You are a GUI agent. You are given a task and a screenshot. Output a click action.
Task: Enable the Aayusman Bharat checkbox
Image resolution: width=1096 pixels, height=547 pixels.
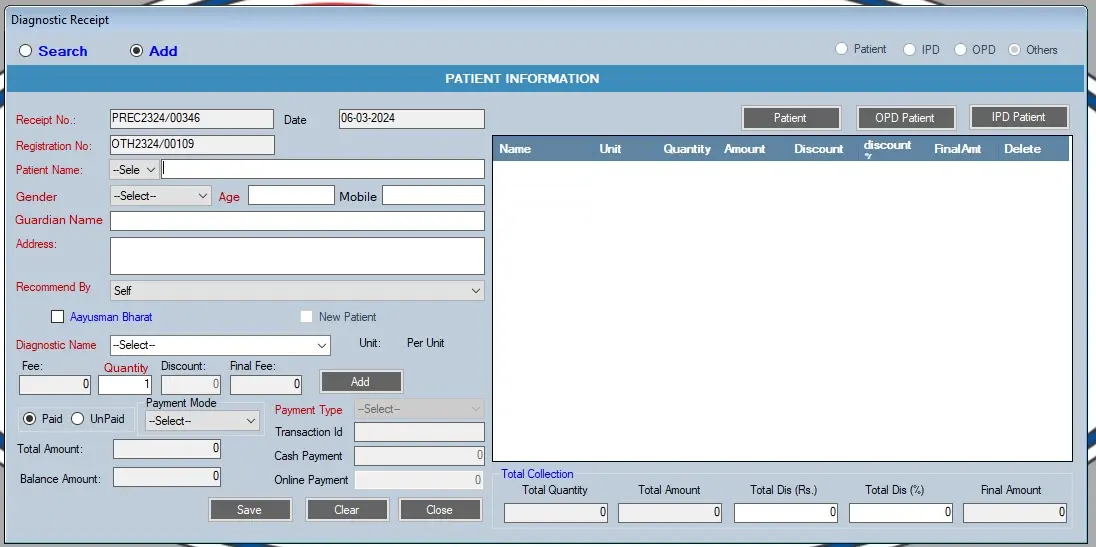[57, 317]
